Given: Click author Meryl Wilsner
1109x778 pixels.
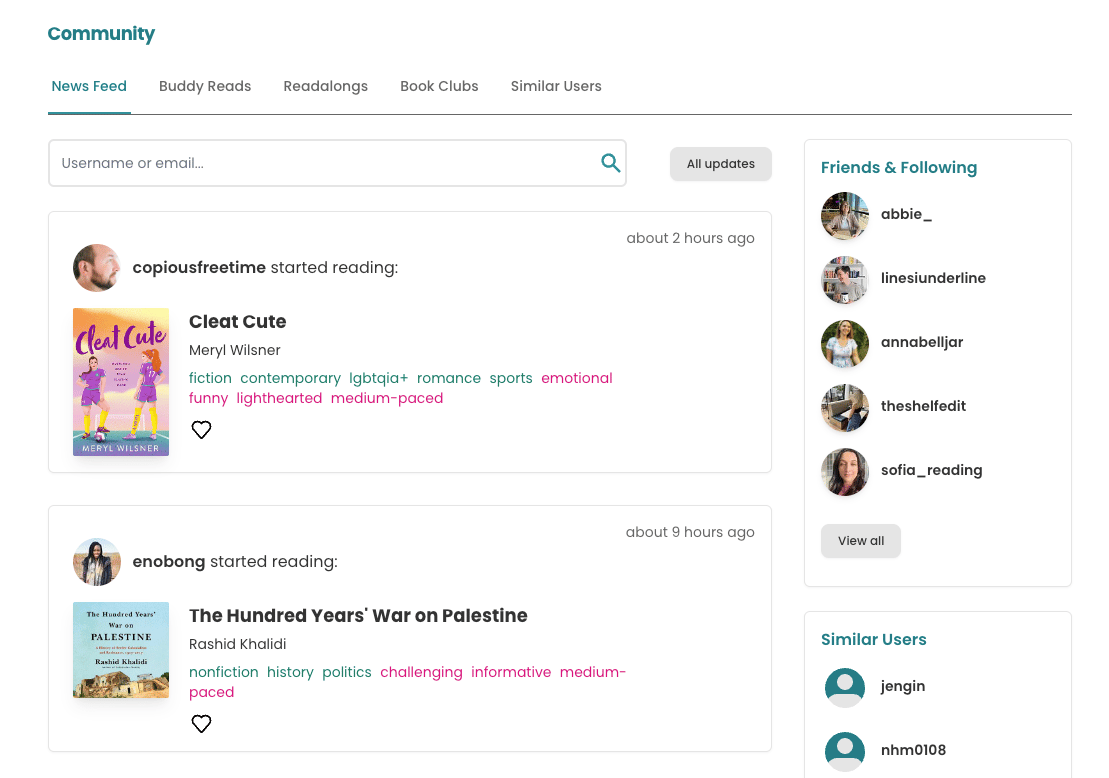Looking at the screenshot, I should [235, 350].
